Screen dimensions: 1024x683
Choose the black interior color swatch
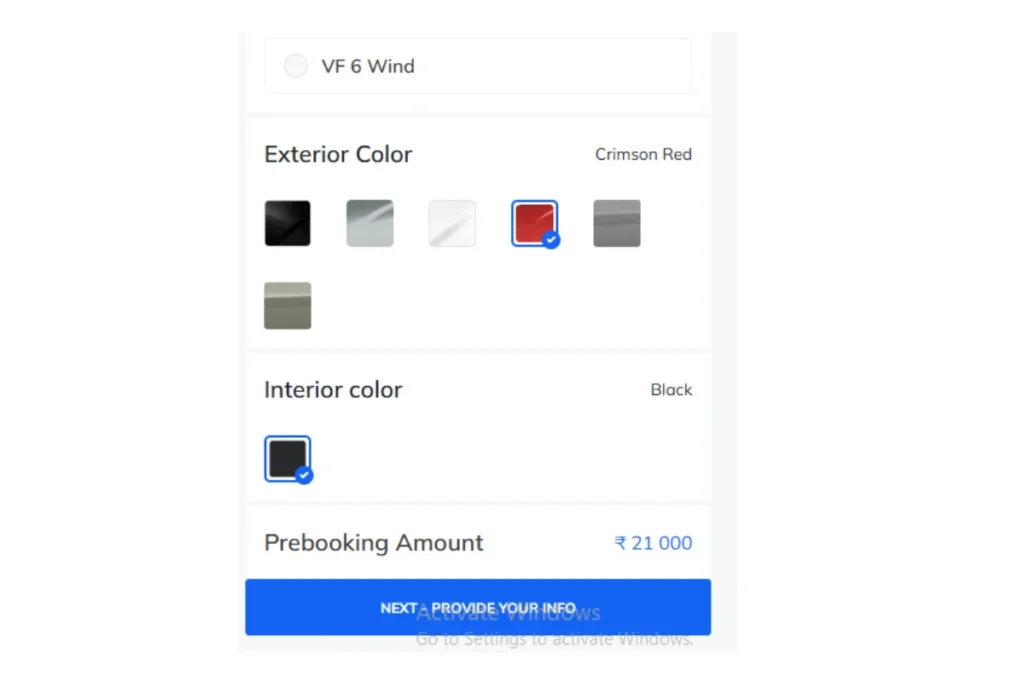pos(287,458)
